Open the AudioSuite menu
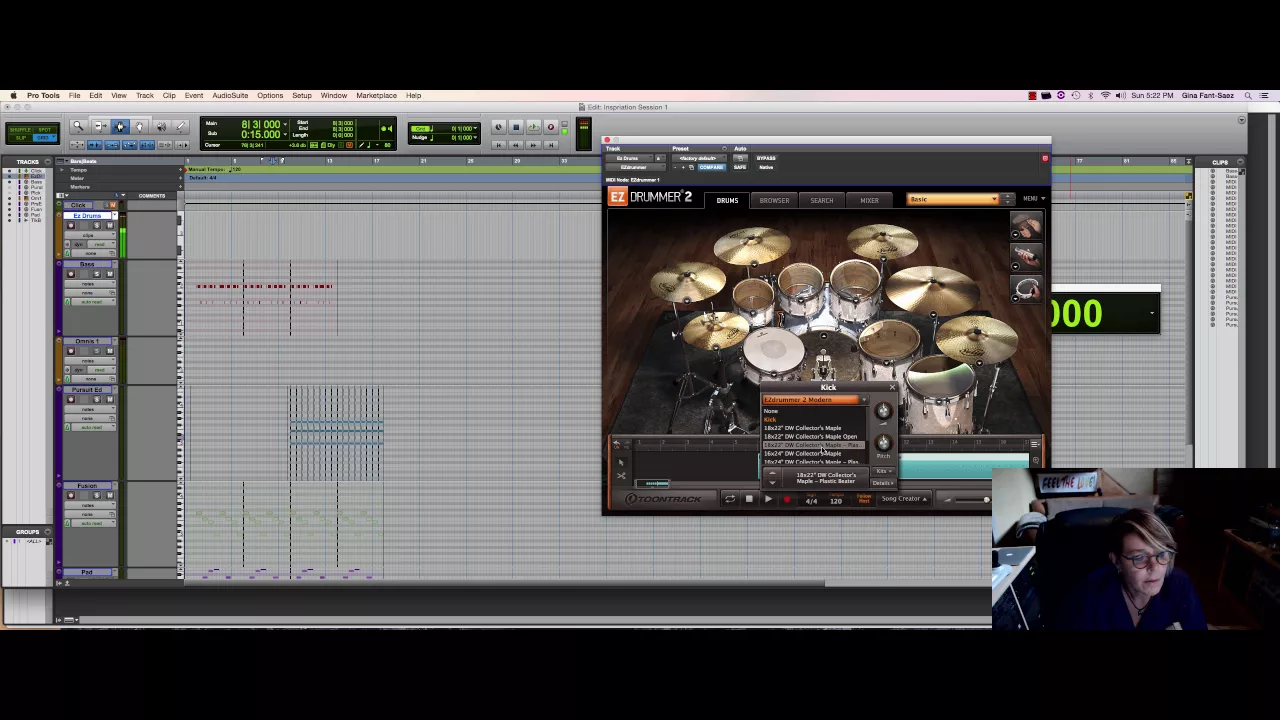 [230, 96]
